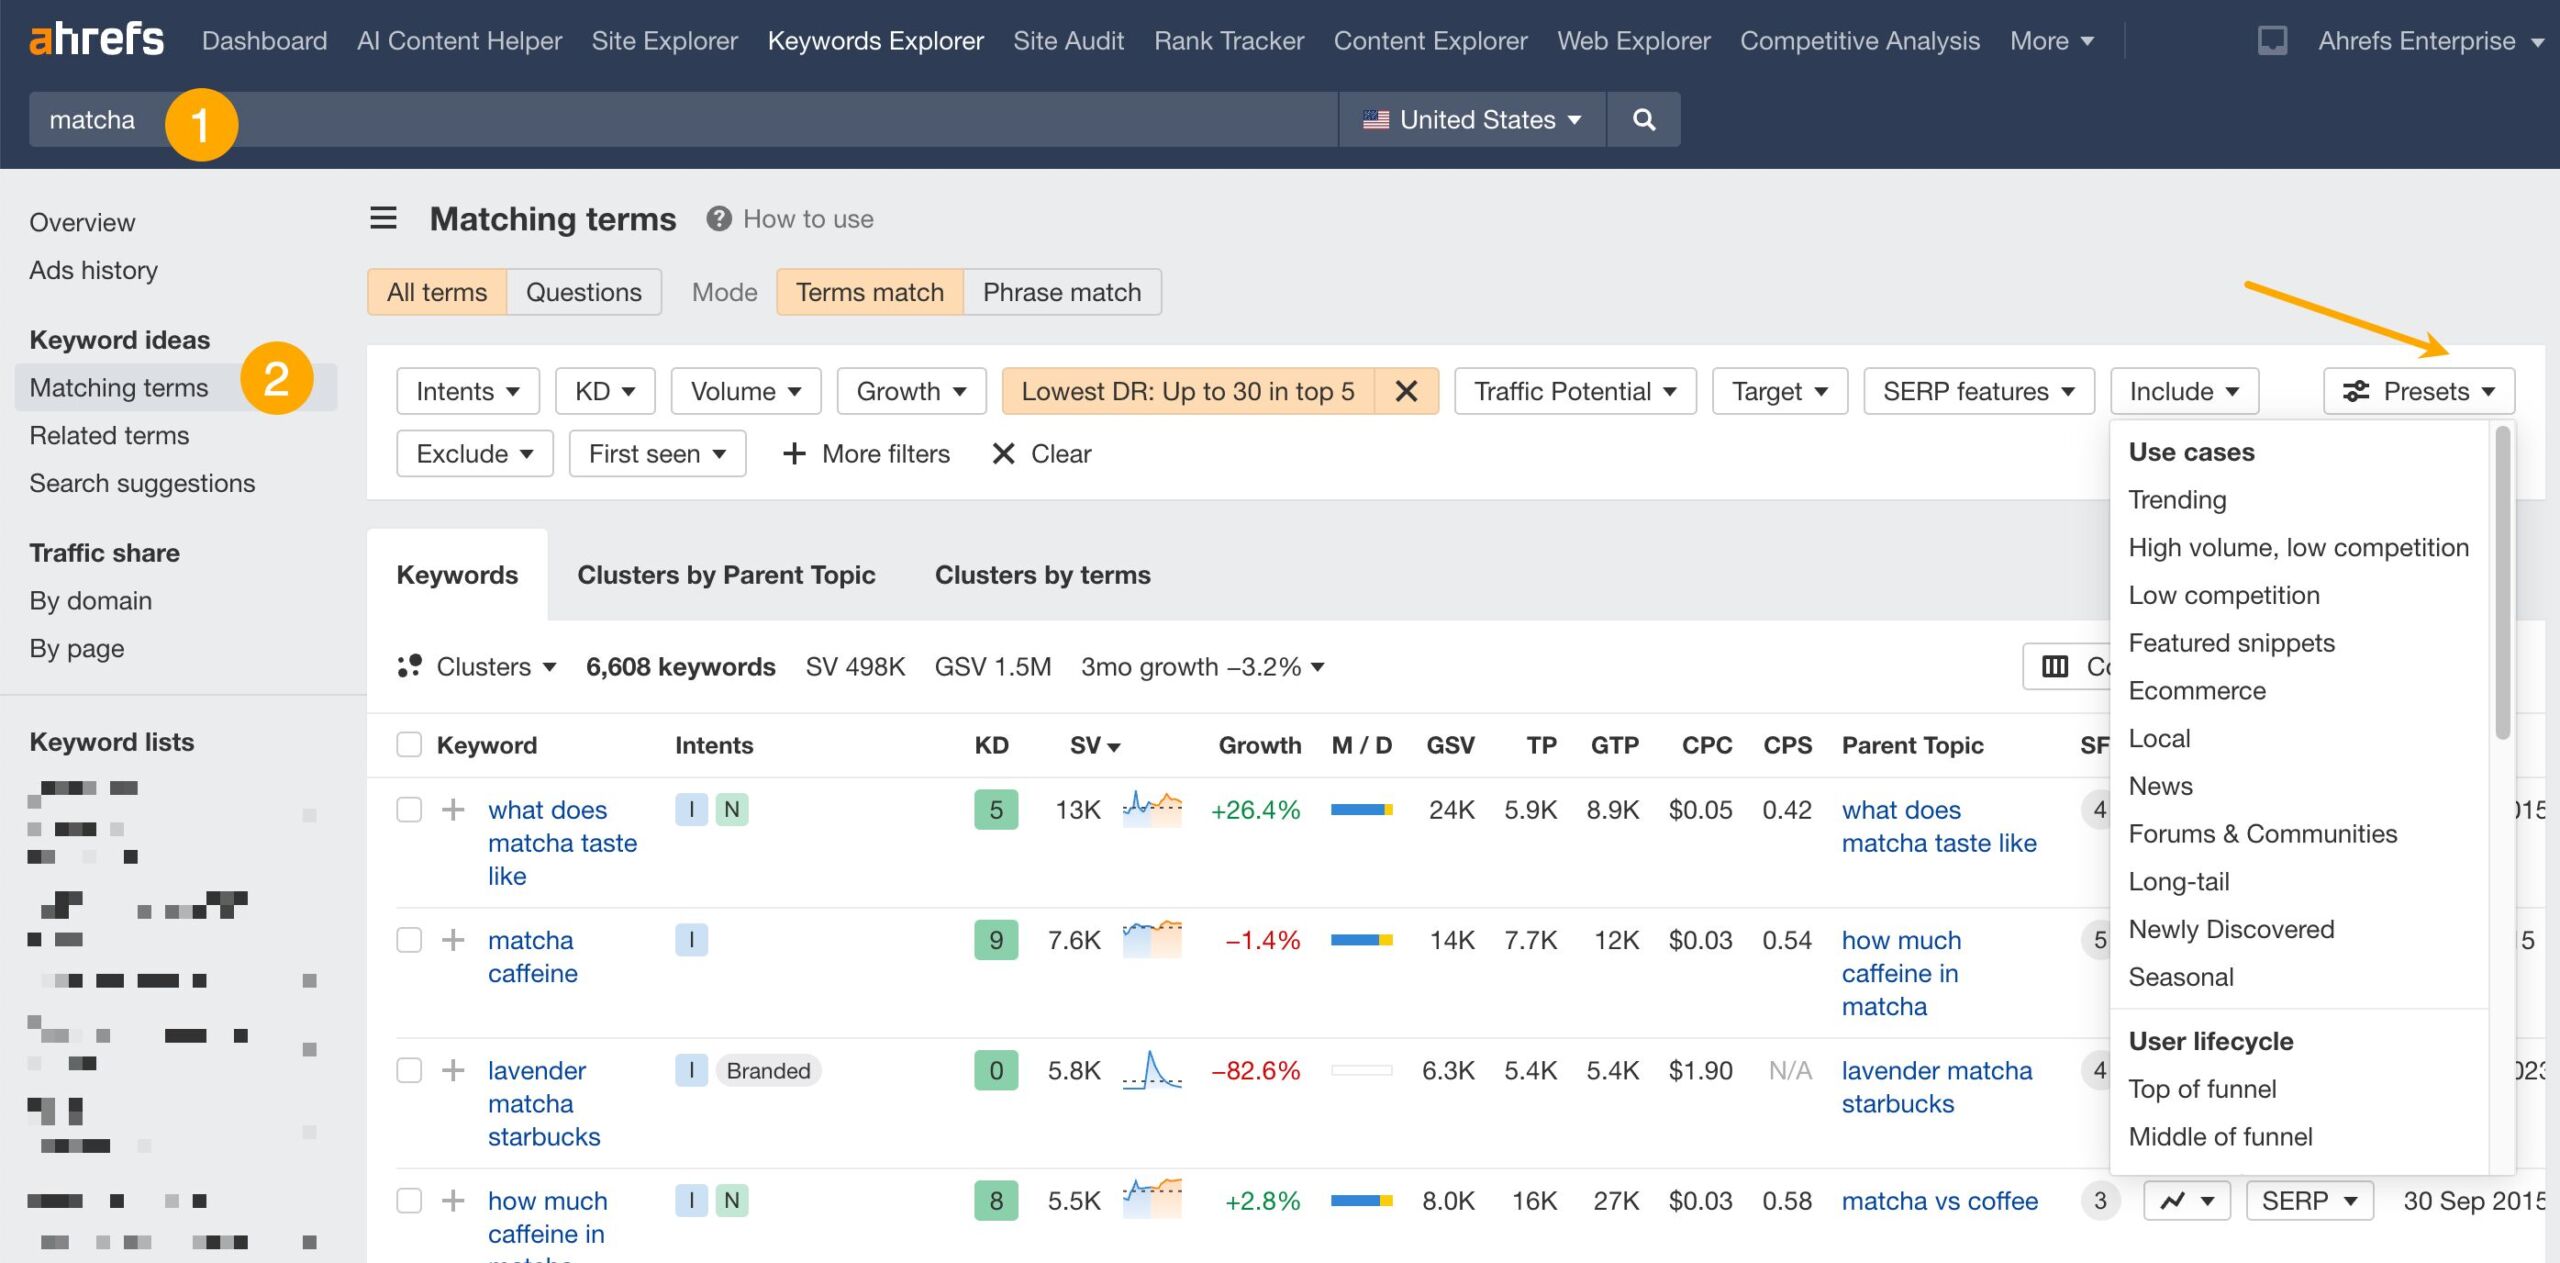Select the Questions tab

click(x=584, y=290)
